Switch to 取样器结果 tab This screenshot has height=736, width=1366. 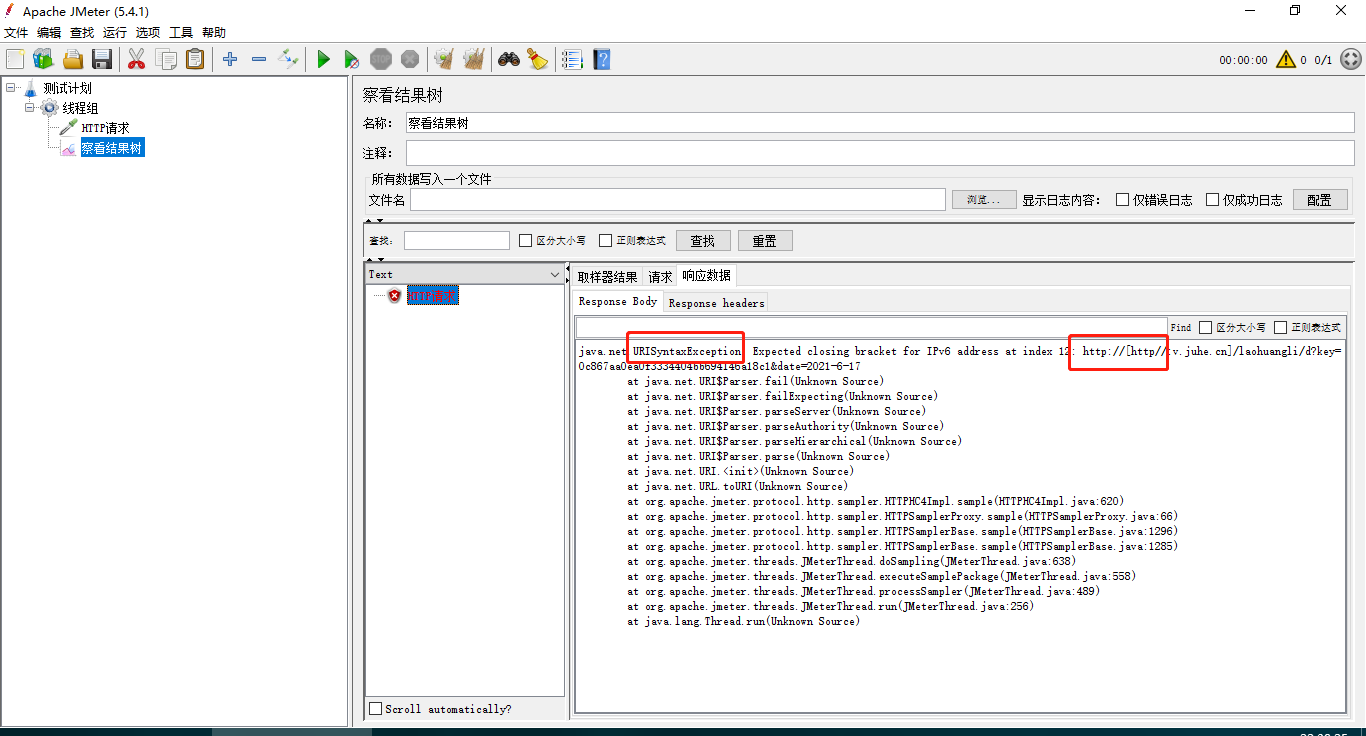[x=607, y=277]
